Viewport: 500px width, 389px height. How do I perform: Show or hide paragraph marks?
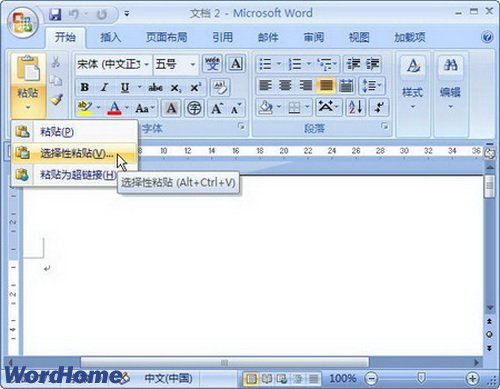tap(379, 108)
